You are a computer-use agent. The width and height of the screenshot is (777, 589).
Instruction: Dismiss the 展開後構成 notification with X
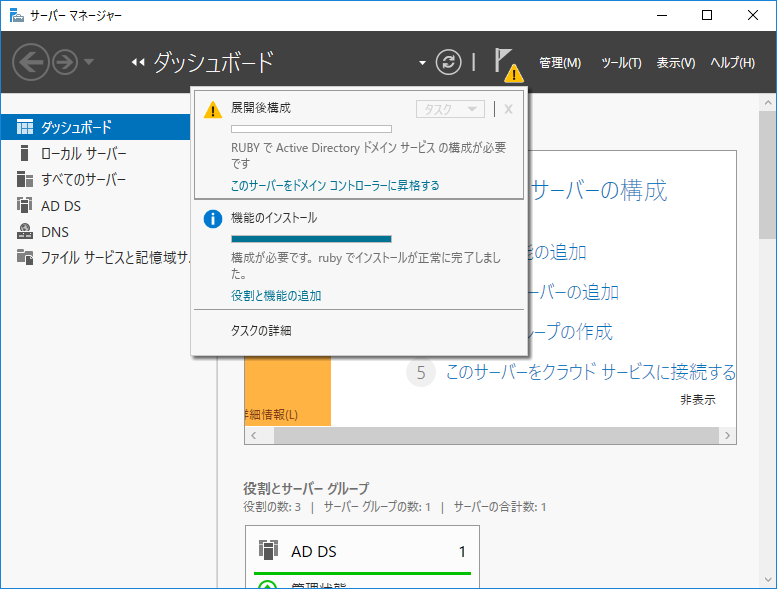508,109
